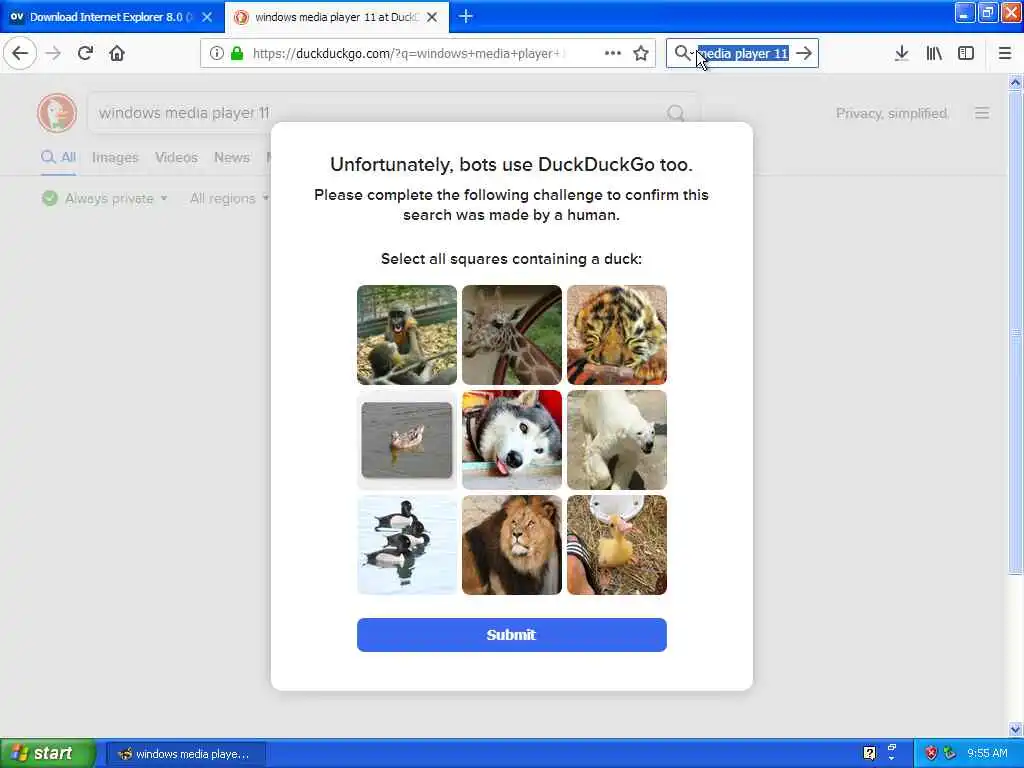The width and height of the screenshot is (1024, 768).
Task: Show site information icon in address bar
Action: [x=216, y=53]
